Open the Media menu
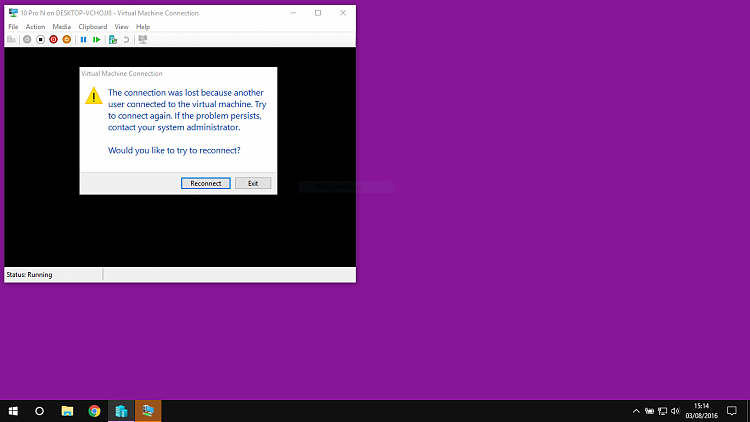 [x=62, y=27]
